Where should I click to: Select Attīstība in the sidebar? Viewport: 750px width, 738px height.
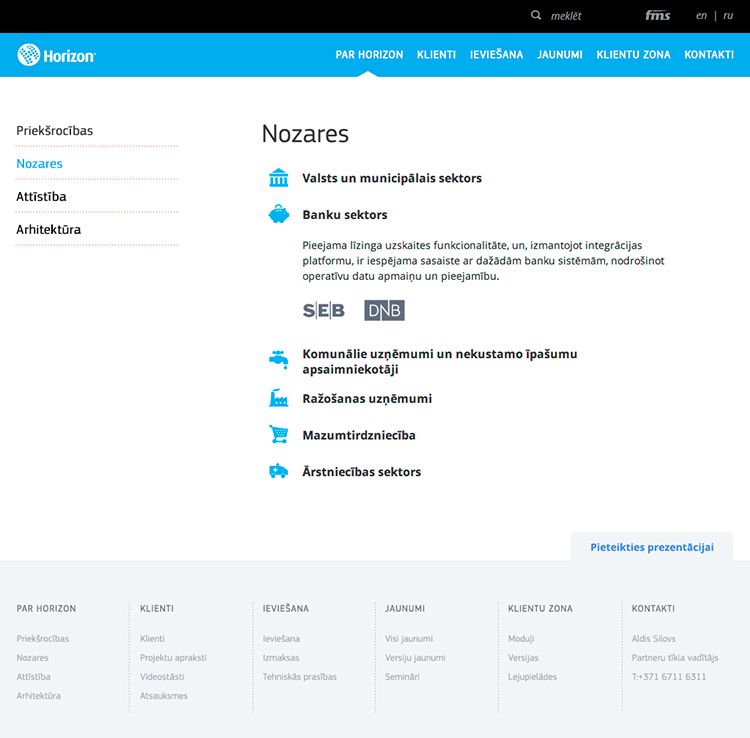pyautogui.click(x=41, y=197)
